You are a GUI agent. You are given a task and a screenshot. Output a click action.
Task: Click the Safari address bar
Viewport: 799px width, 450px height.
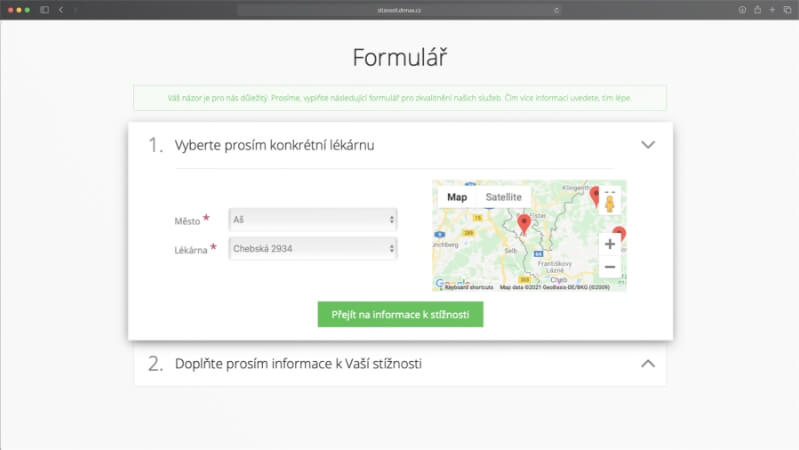click(399, 9)
